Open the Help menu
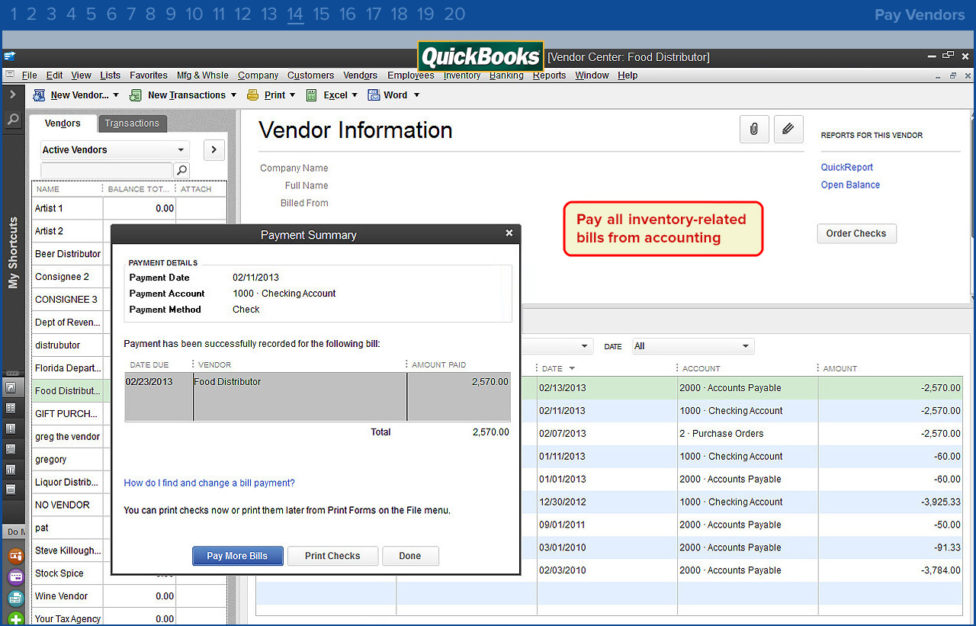The height and width of the screenshot is (626, 976). pos(627,75)
